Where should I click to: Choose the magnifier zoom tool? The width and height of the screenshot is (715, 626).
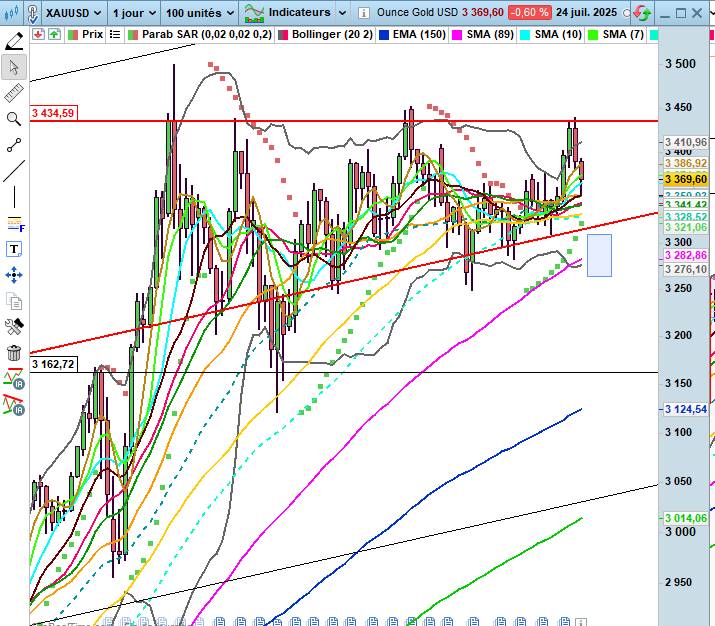(14, 119)
